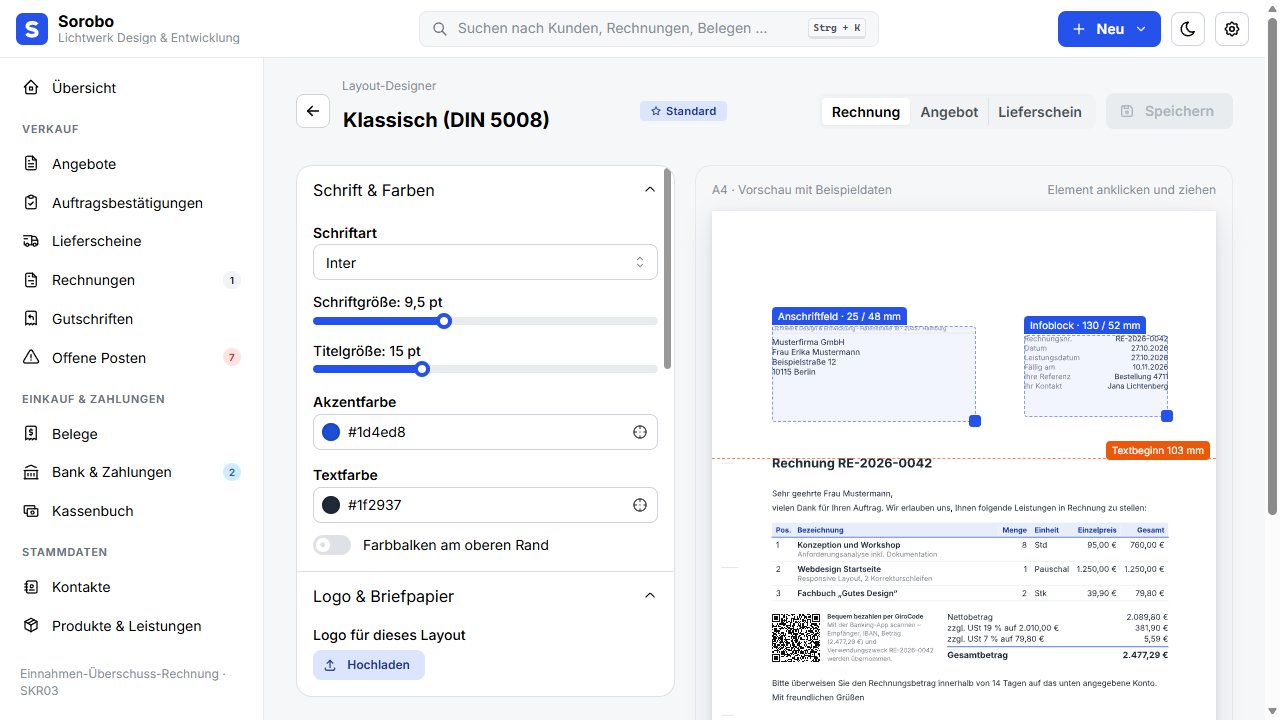Image resolution: width=1280 pixels, height=720 pixels.
Task: Click the Auftragsbestätigungen clipboard icon
Action: pos(32,203)
